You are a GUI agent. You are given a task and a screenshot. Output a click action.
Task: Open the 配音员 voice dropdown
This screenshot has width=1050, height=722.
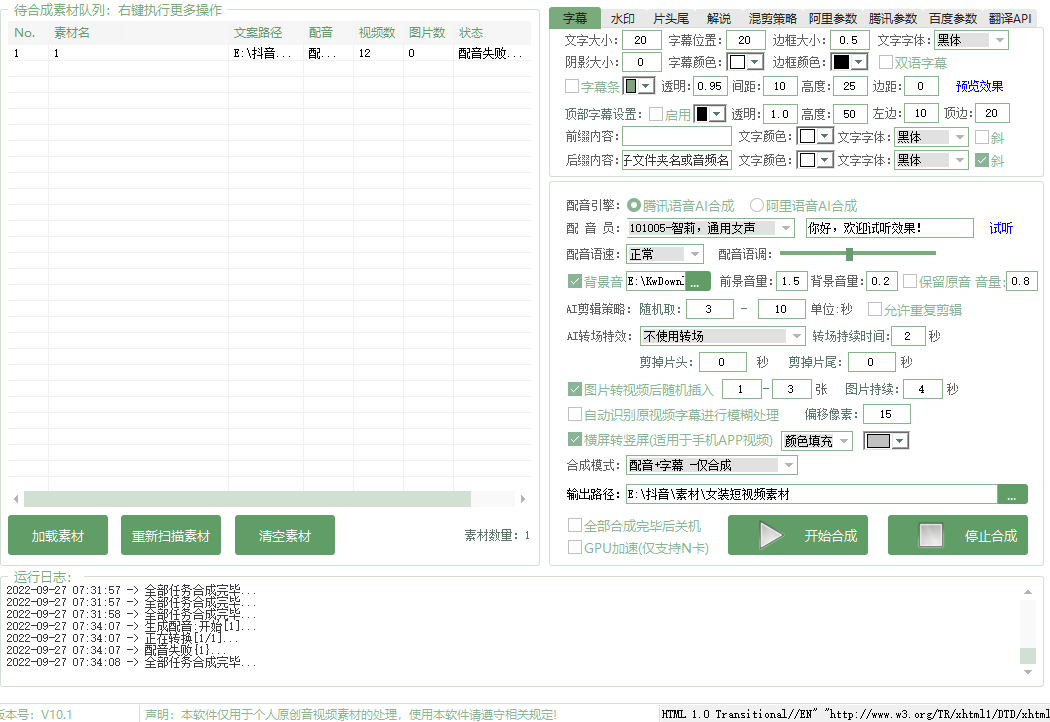785,228
